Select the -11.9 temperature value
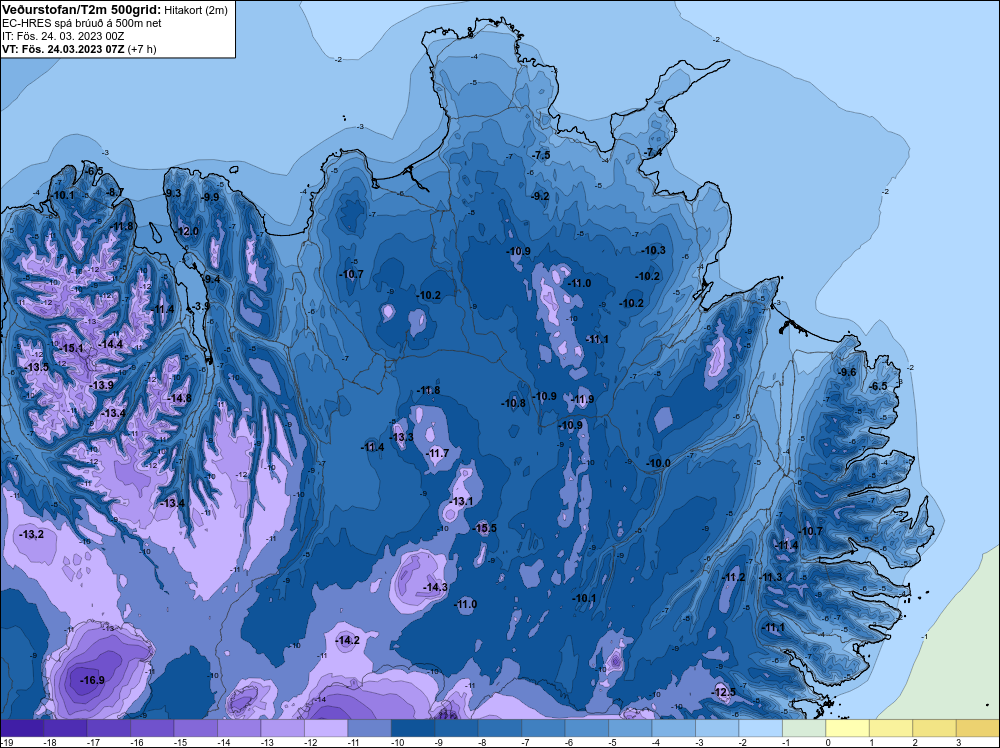1000x748 pixels. tap(582, 399)
